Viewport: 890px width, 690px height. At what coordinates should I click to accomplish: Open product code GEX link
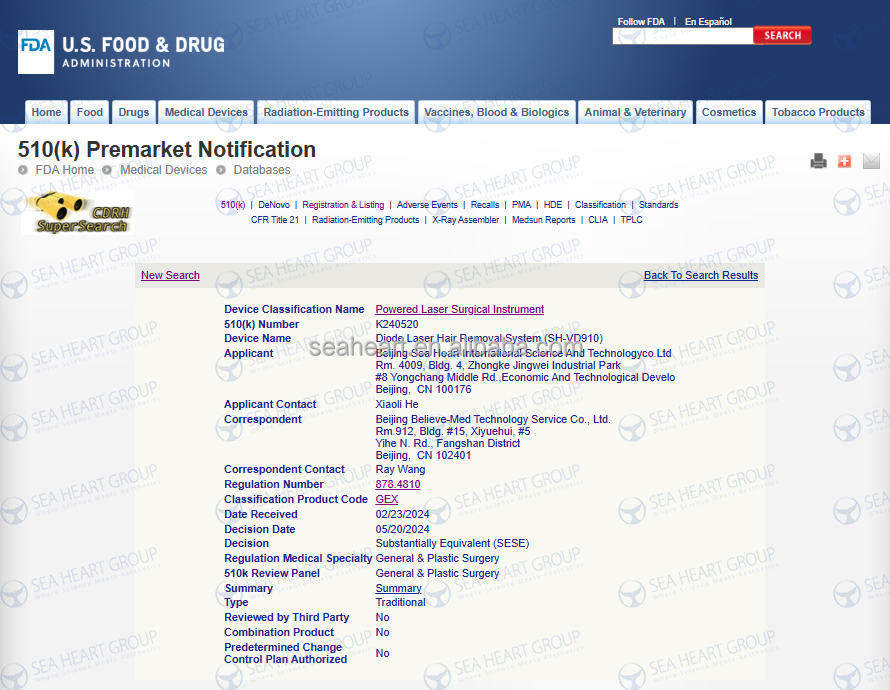click(x=387, y=499)
